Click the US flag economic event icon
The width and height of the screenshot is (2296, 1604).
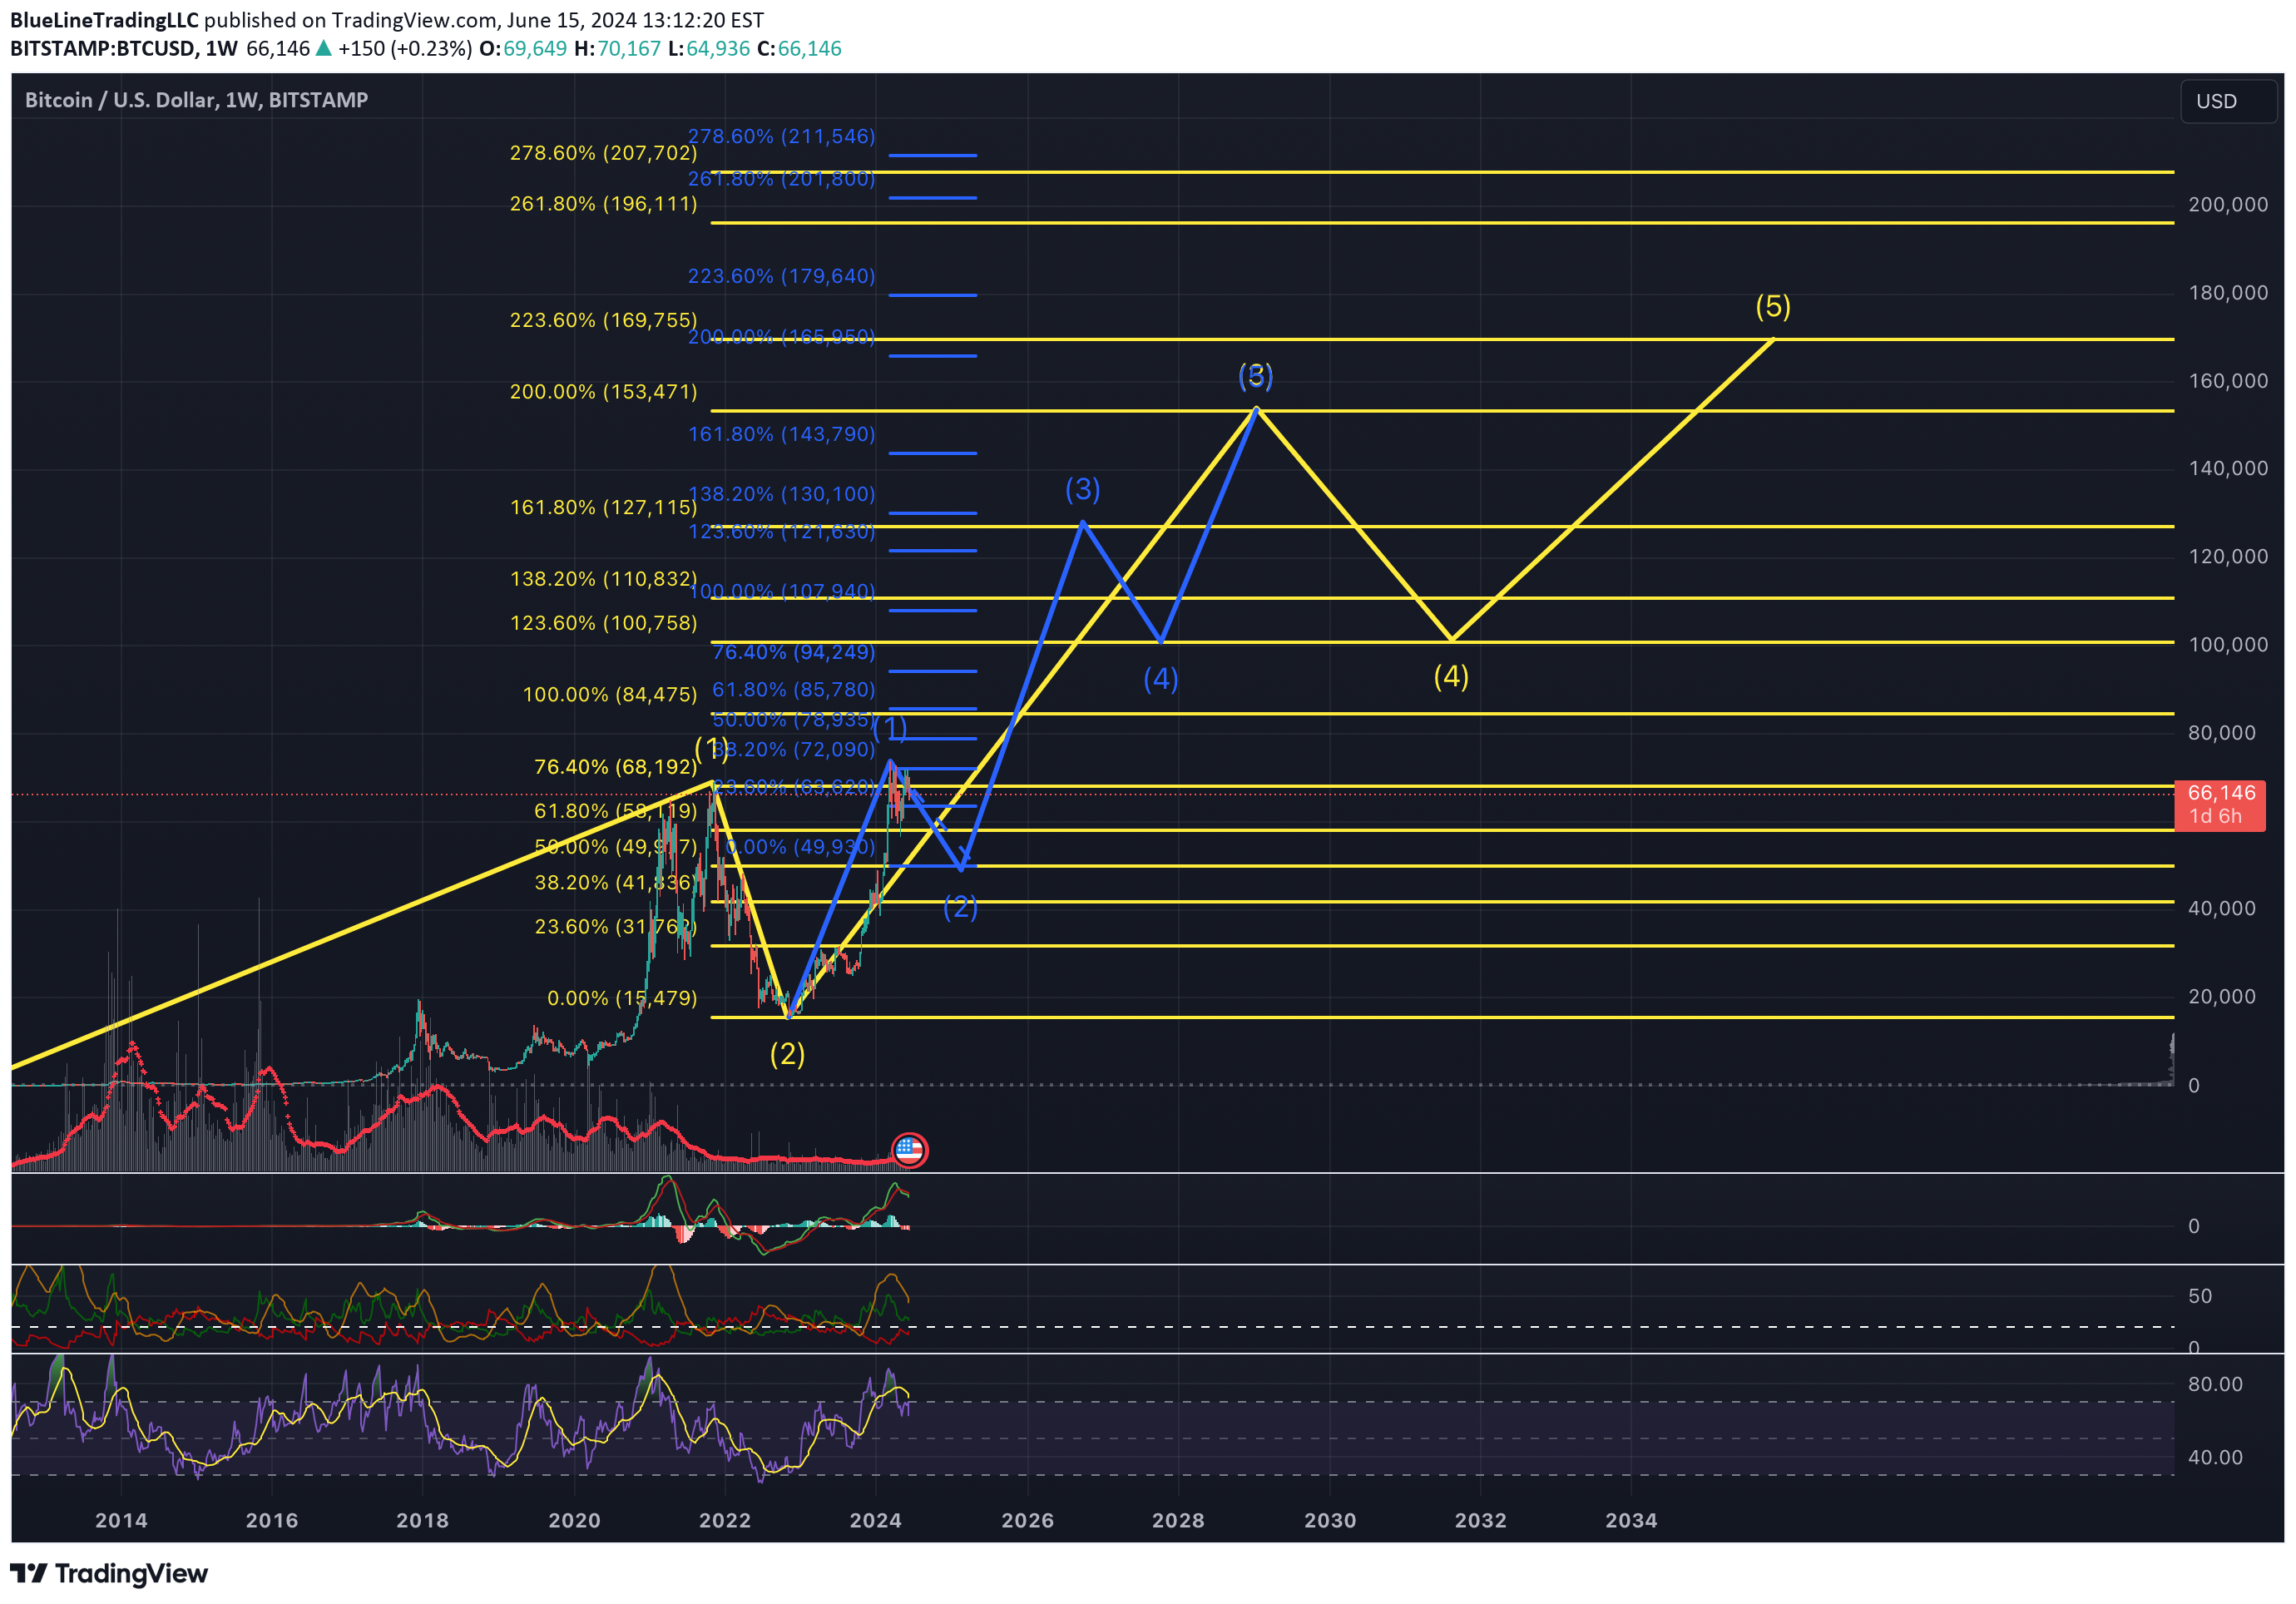click(908, 1150)
